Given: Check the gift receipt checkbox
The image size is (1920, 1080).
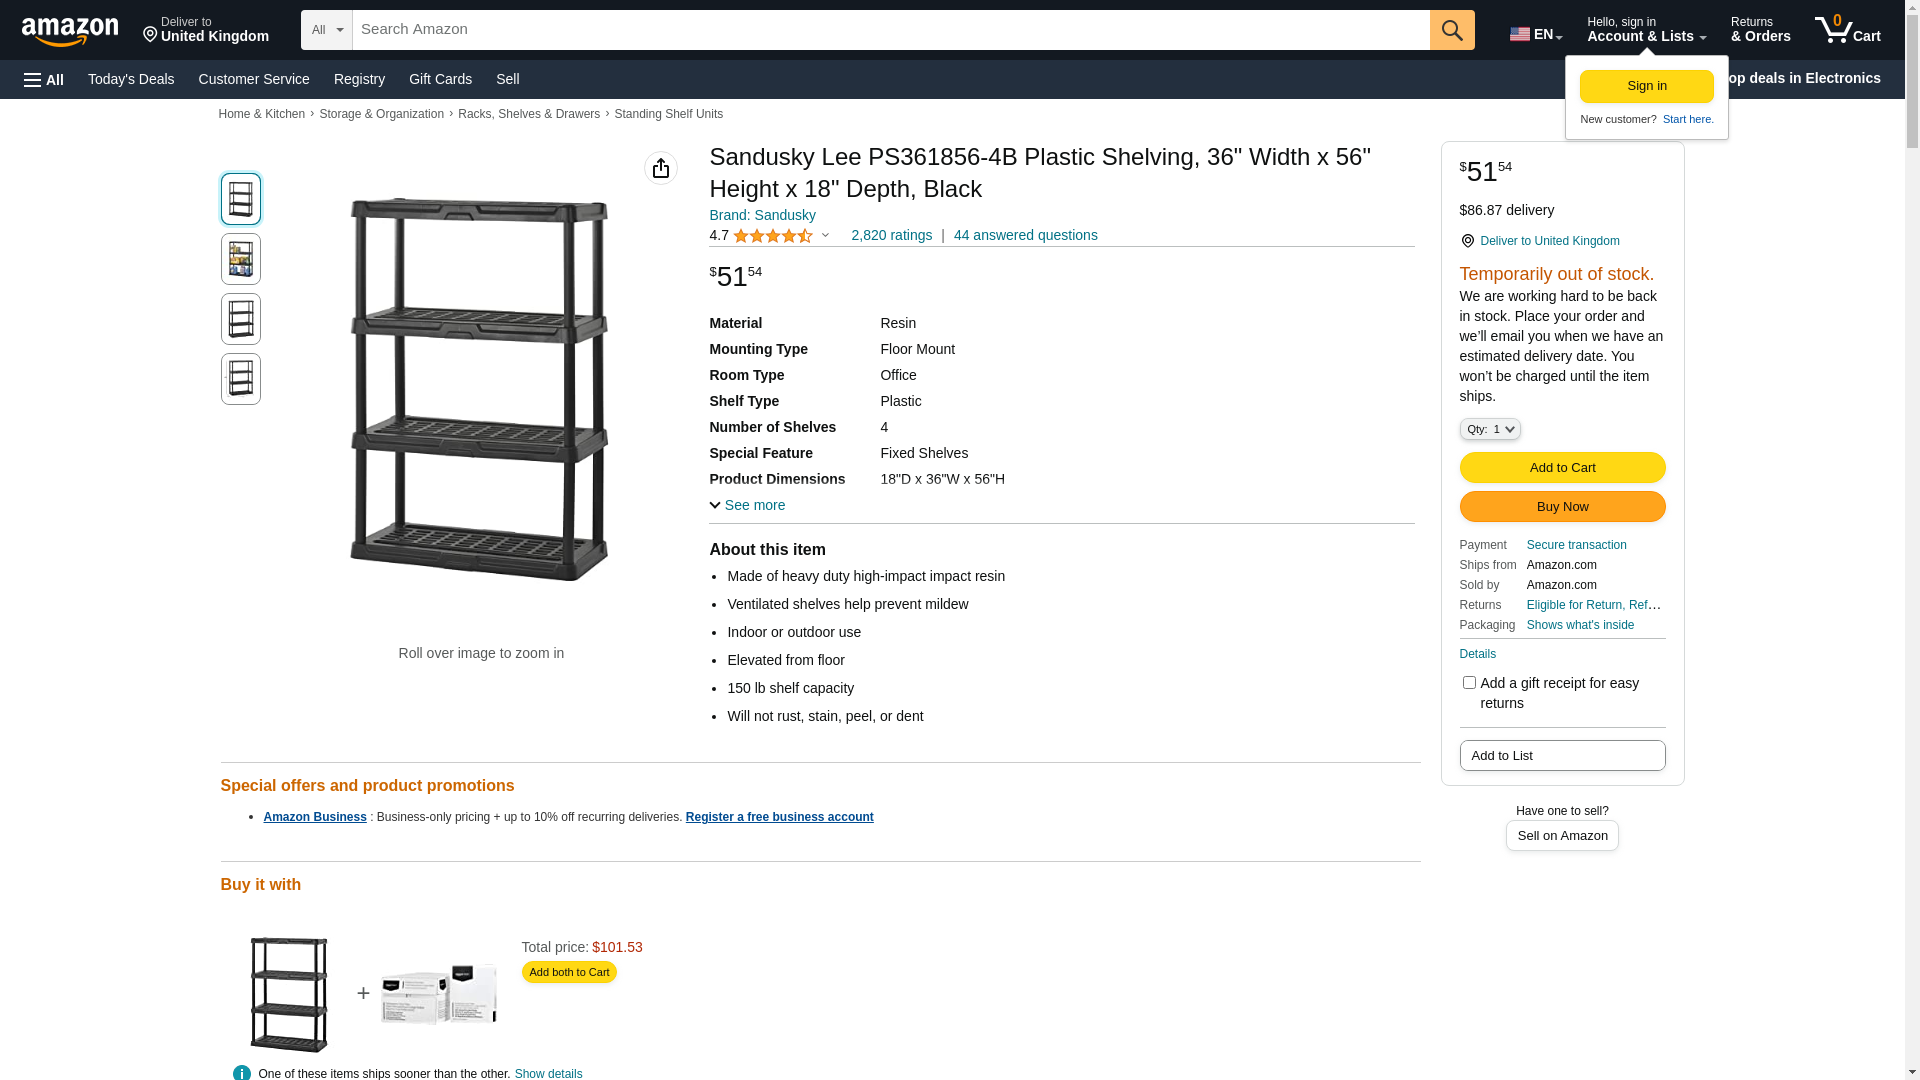Looking at the screenshot, I should 1469,683.
